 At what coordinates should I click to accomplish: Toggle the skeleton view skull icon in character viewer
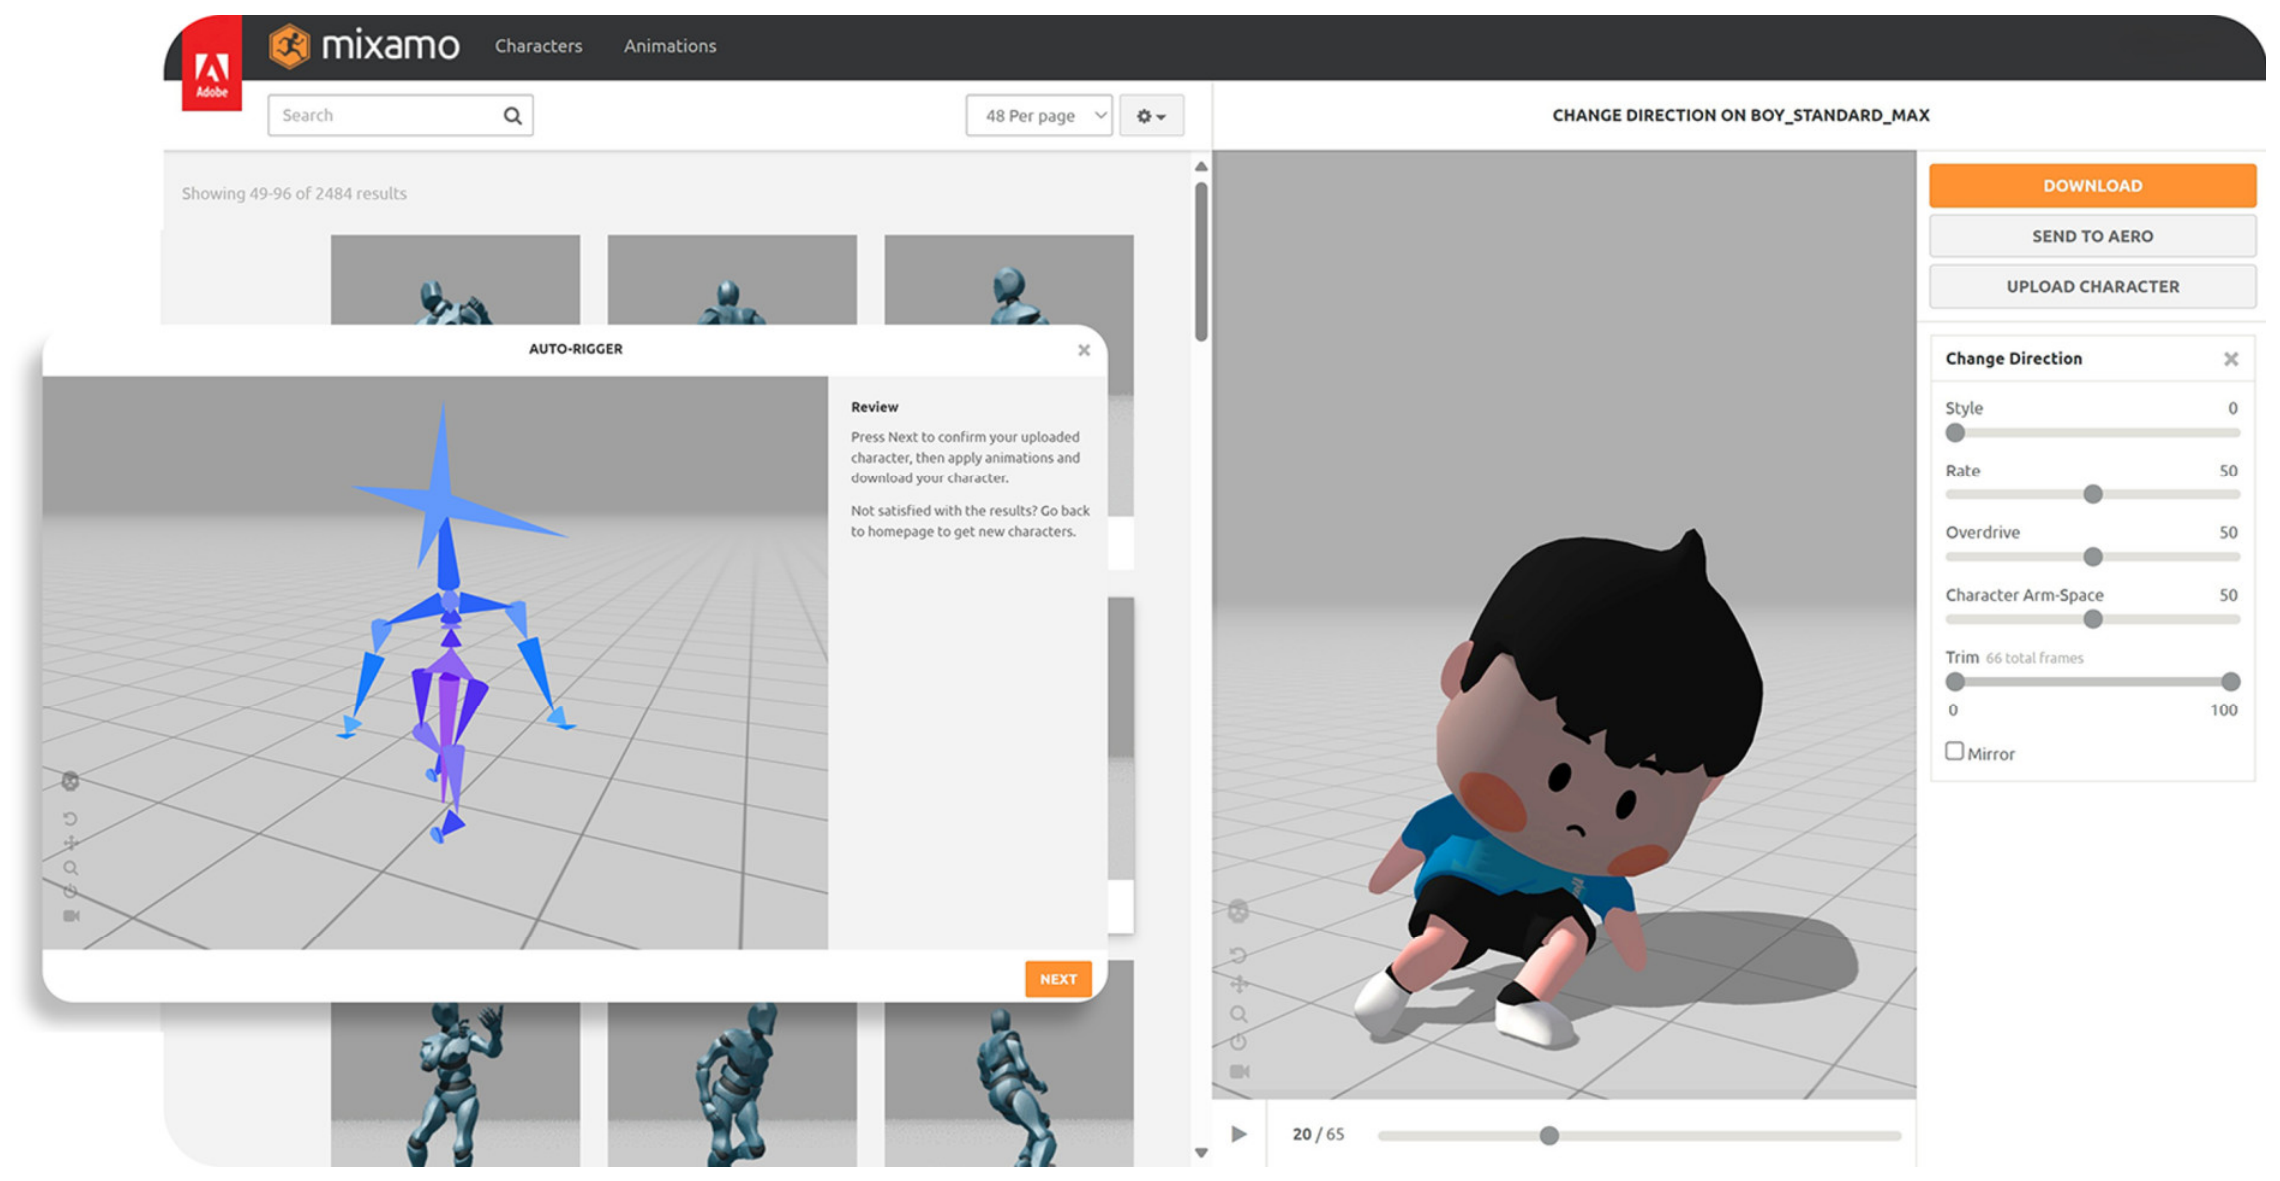(1238, 911)
